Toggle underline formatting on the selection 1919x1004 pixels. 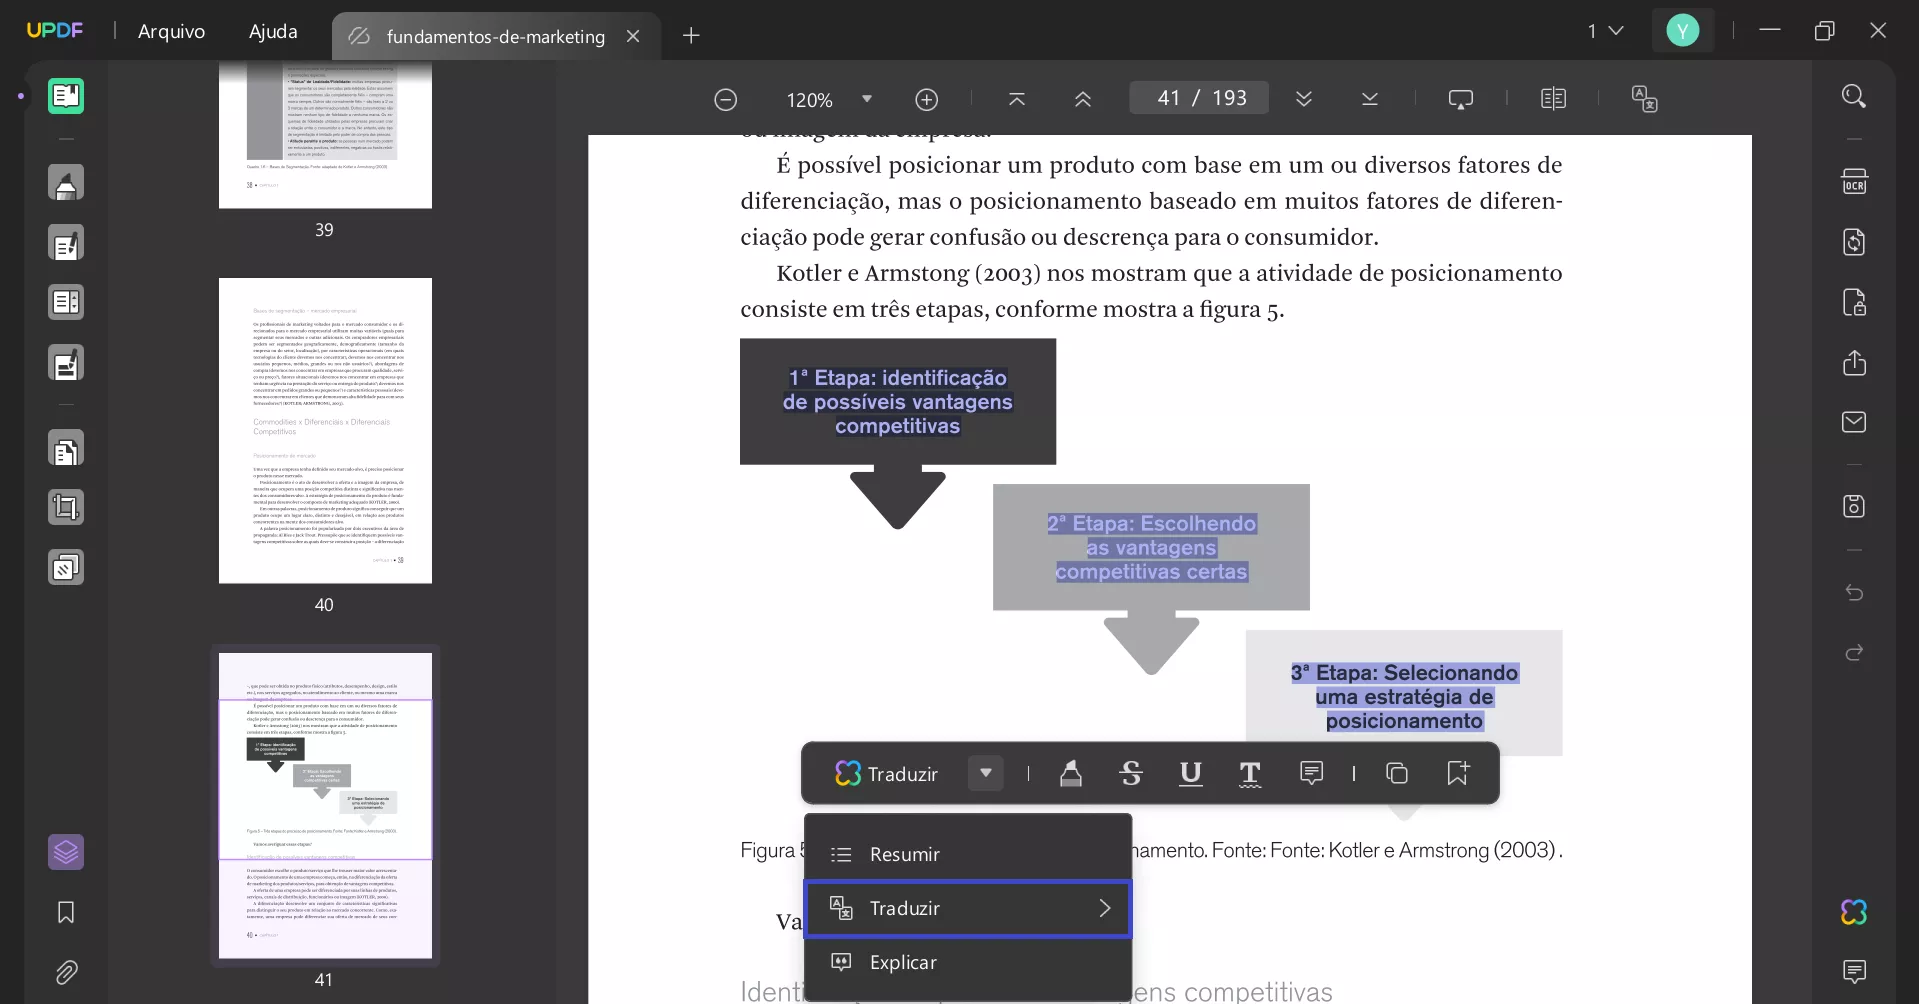(x=1190, y=773)
